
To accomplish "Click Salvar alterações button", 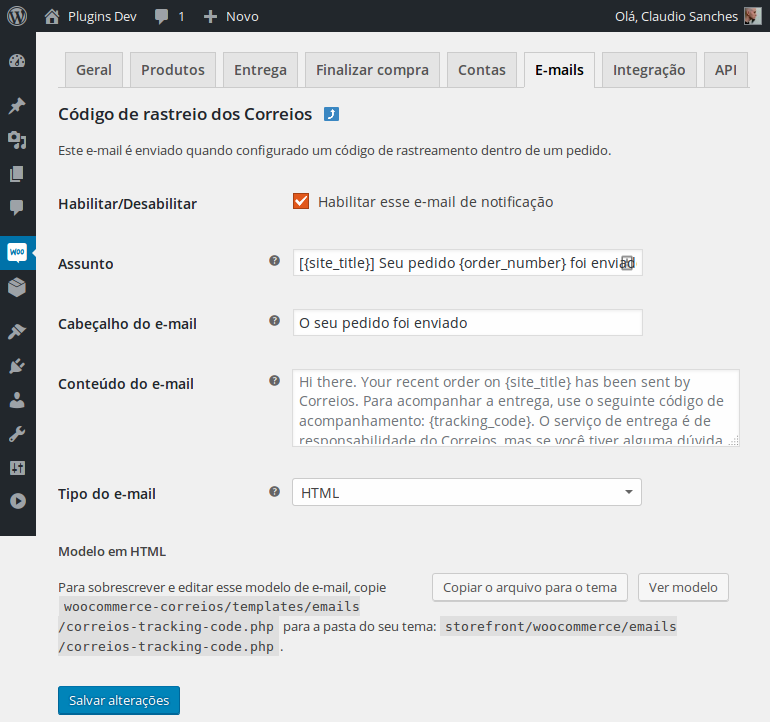I will 119,700.
